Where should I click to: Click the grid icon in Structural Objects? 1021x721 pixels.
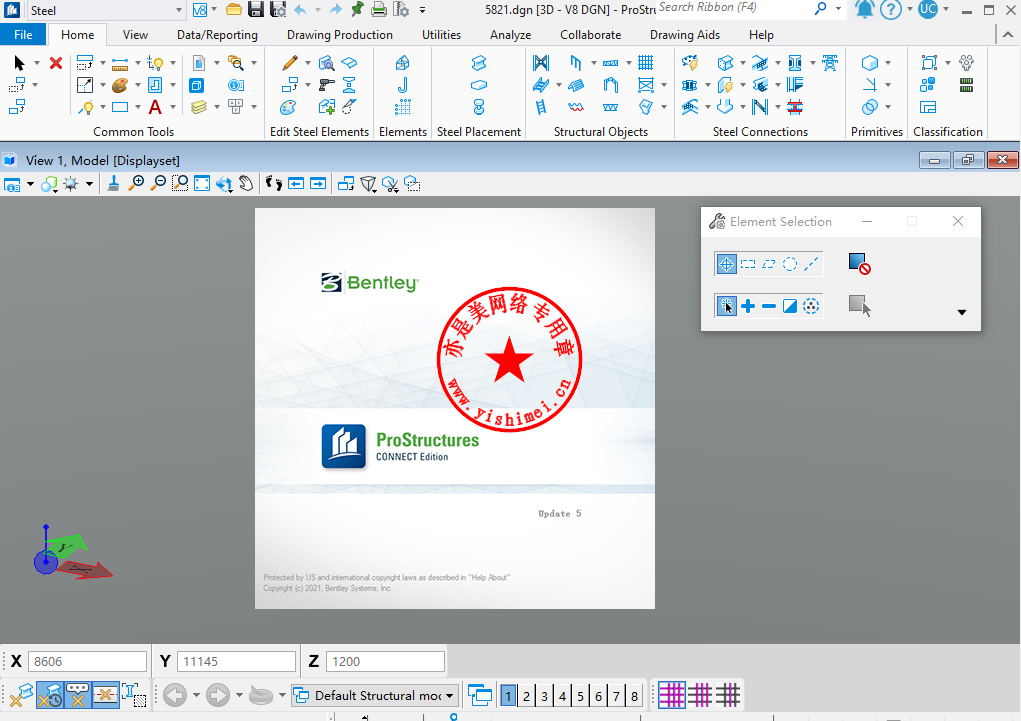(x=645, y=63)
